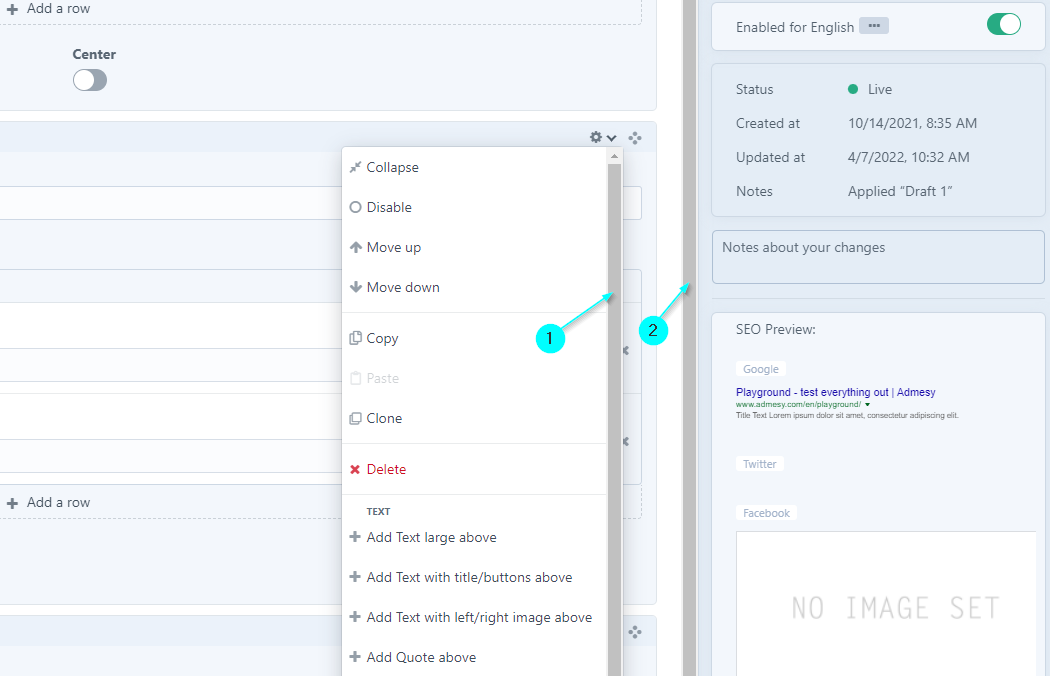This screenshot has width=1050, height=676.
Task: Select Collapse from the context menu
Action: click(474, 167)
